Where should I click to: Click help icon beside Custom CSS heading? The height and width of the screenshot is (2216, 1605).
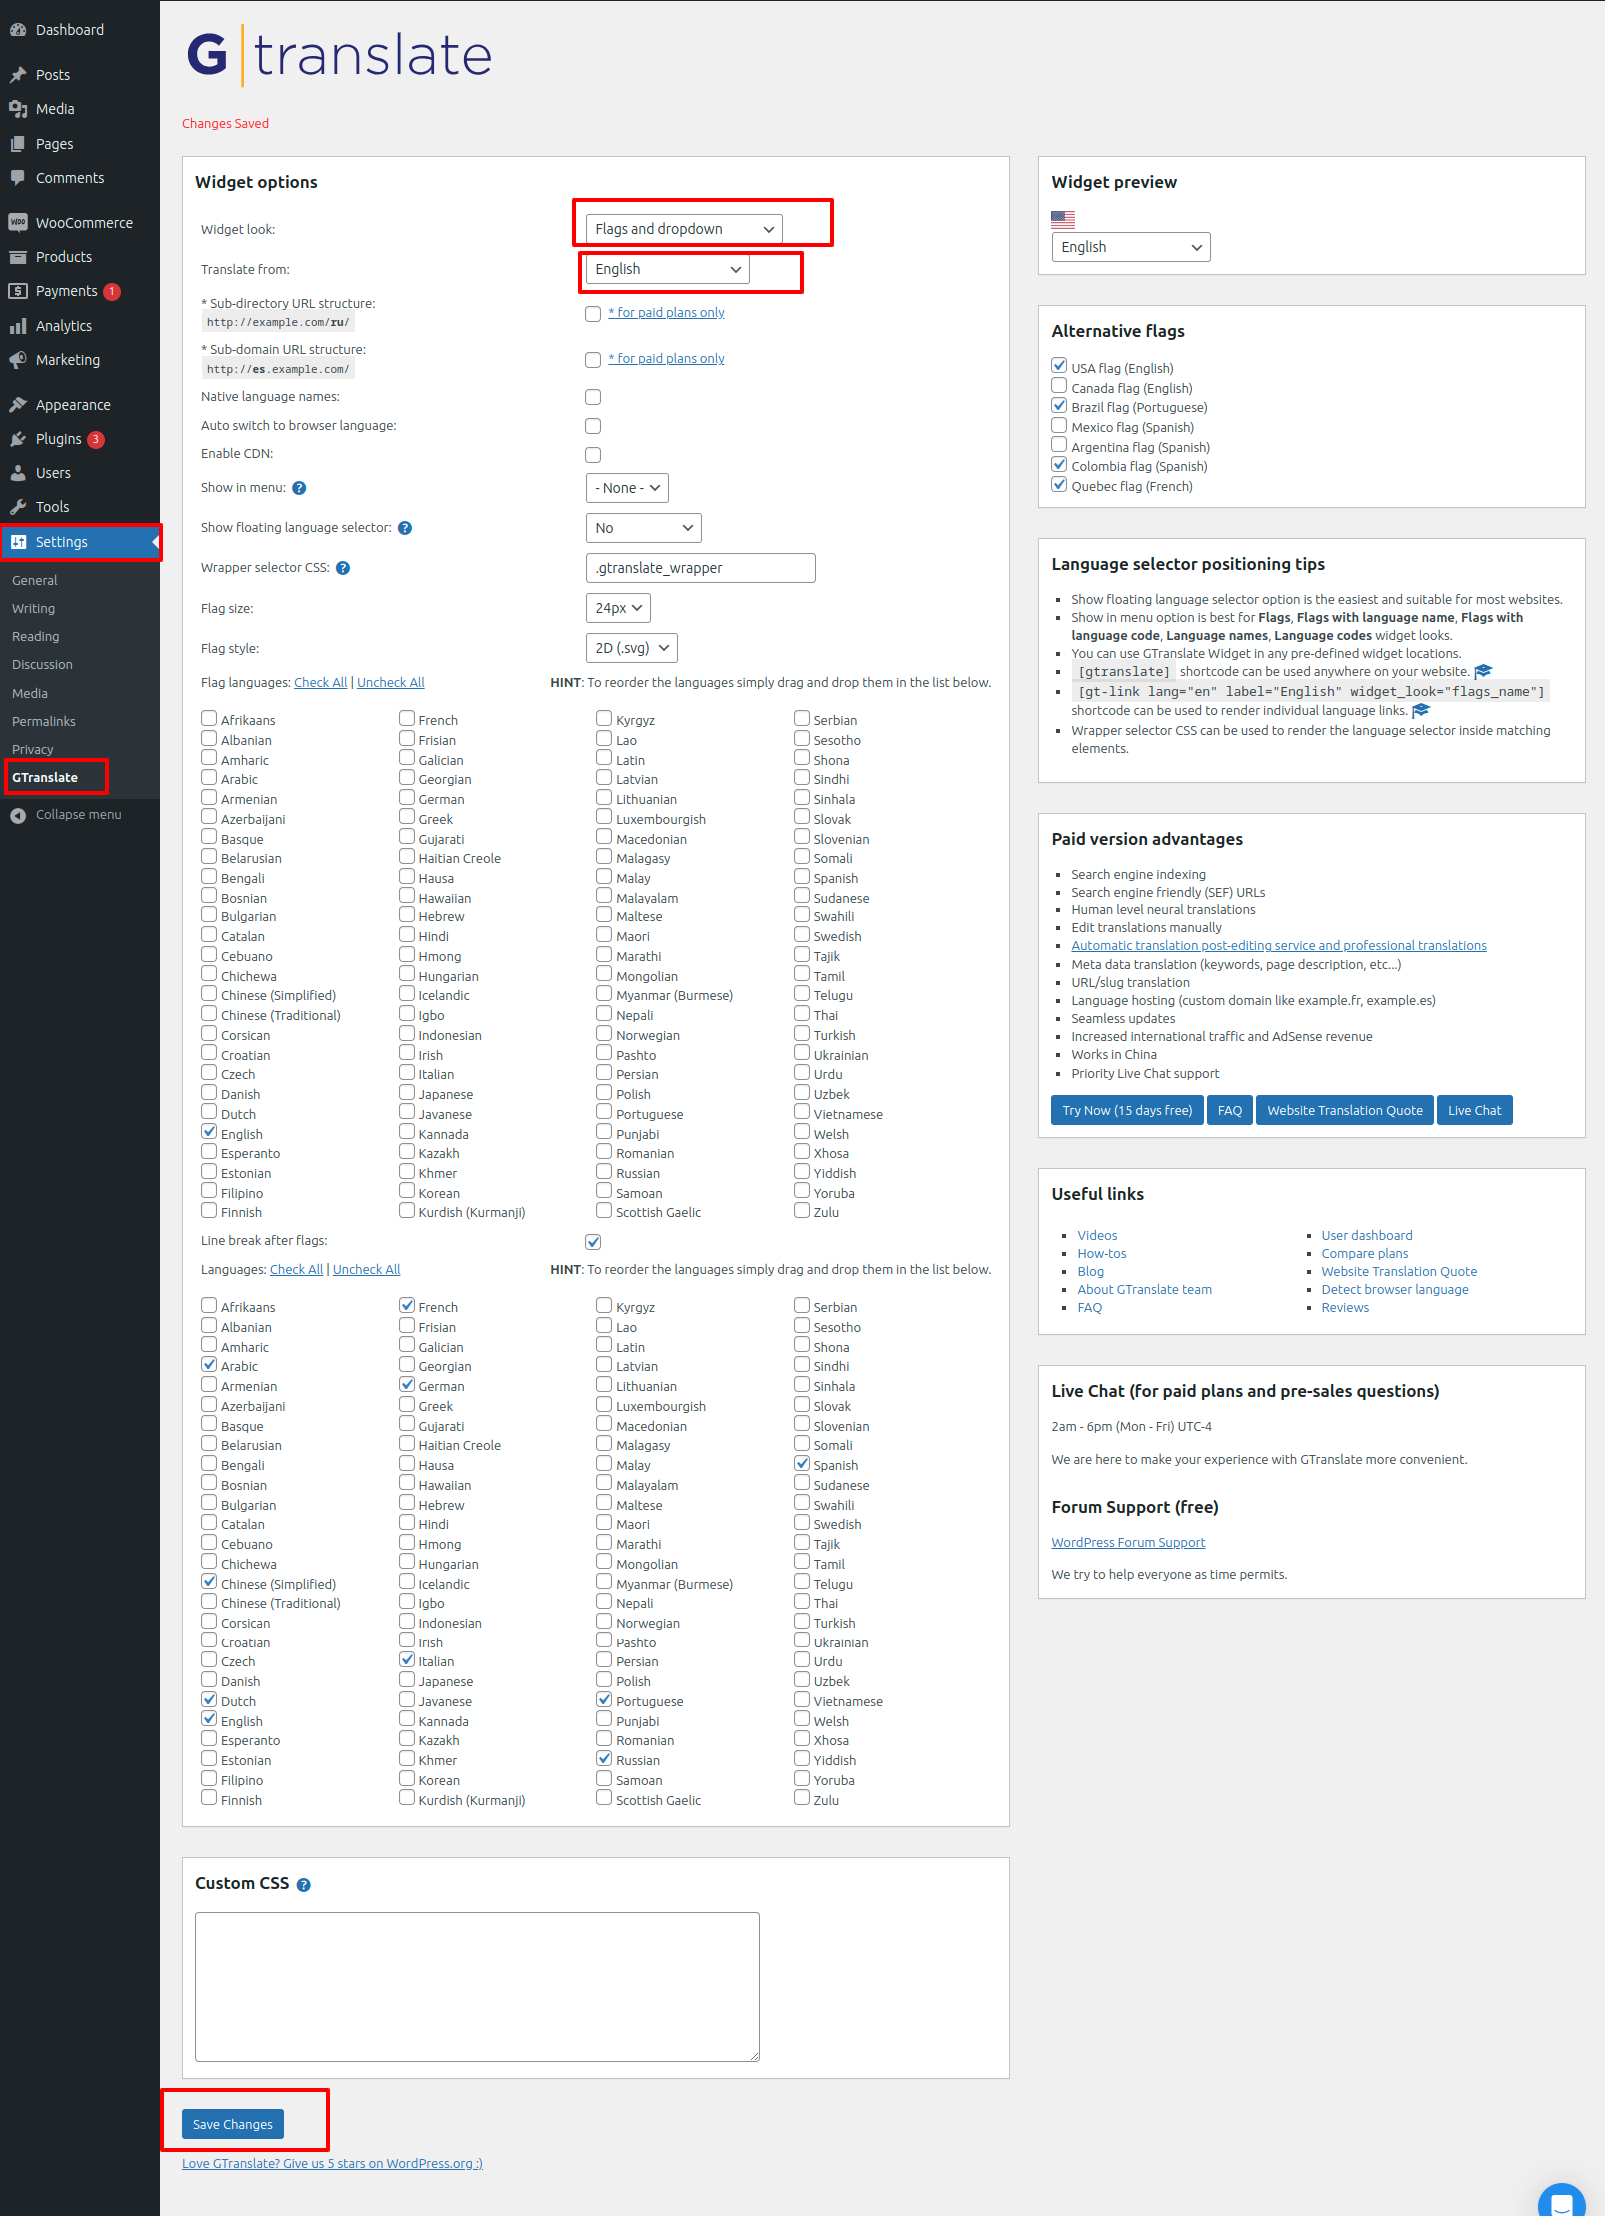304,1885
